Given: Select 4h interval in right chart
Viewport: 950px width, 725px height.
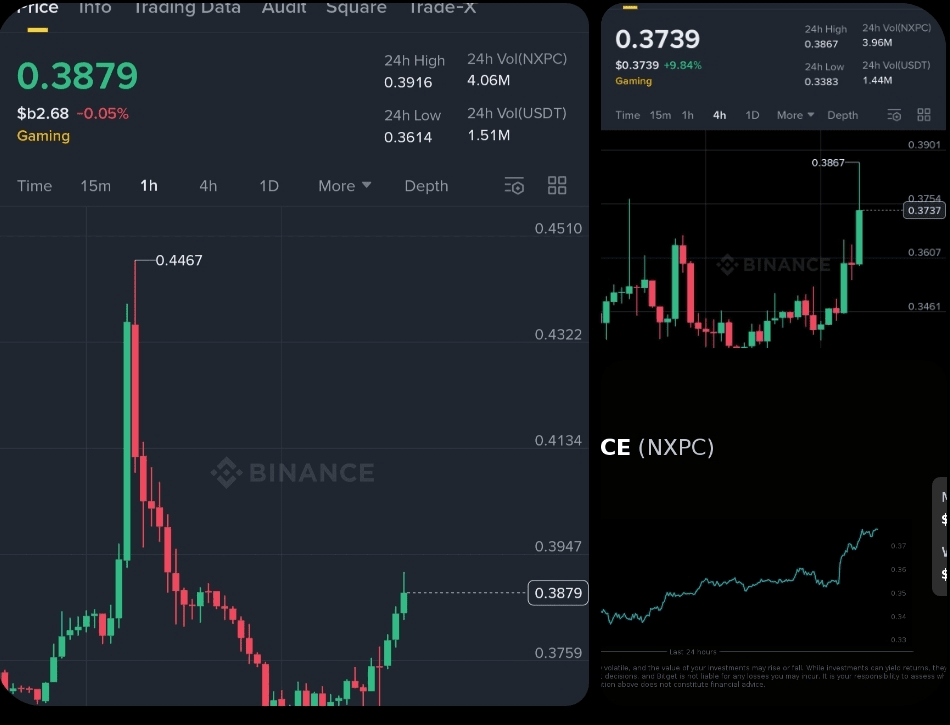Looking at the screenshot, I should 719,115.
